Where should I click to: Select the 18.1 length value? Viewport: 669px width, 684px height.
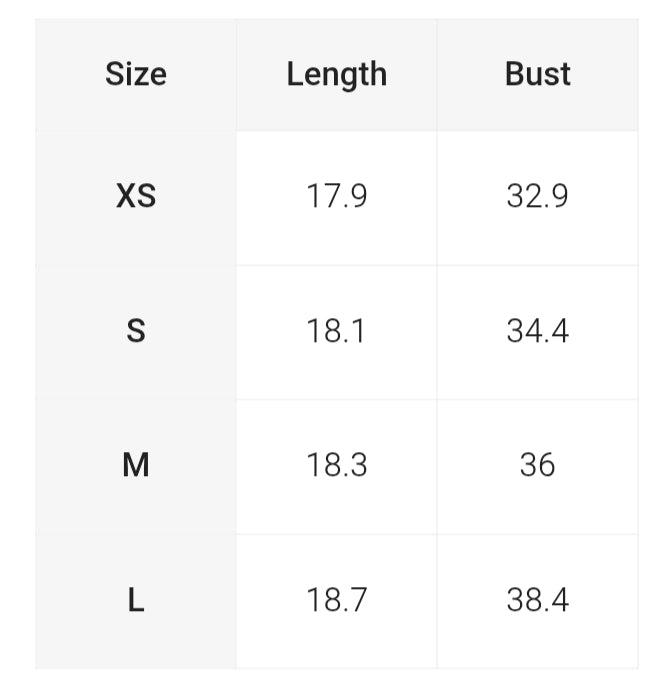(336, 330)
